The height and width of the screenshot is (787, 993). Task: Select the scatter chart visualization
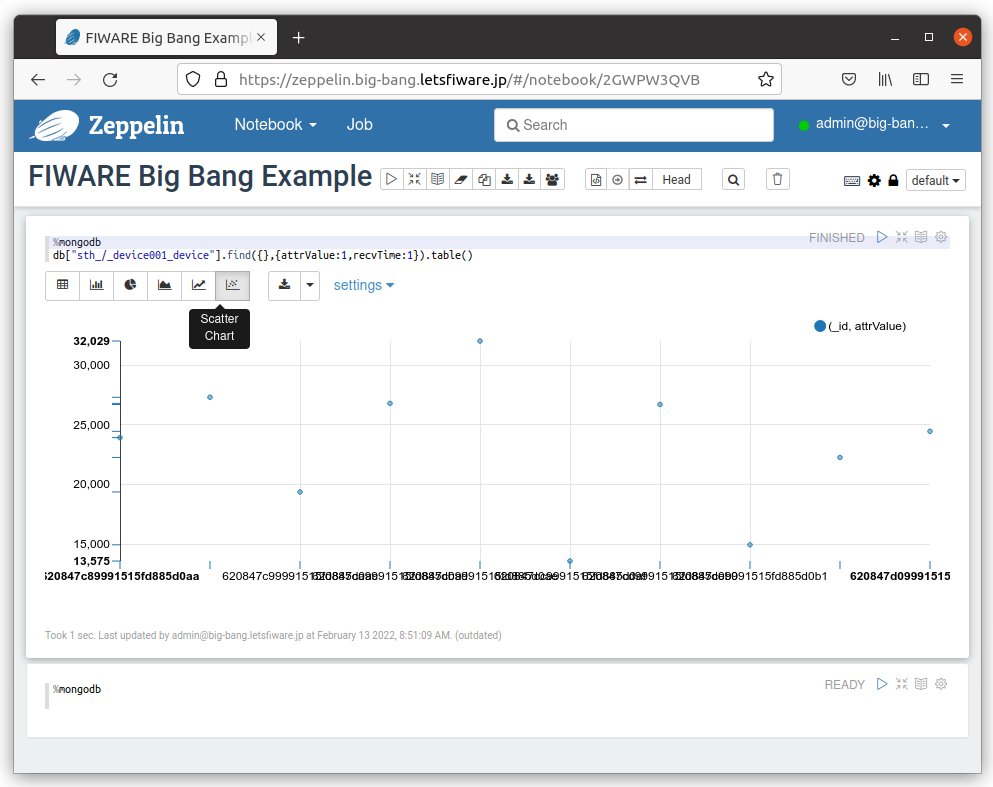232,285
